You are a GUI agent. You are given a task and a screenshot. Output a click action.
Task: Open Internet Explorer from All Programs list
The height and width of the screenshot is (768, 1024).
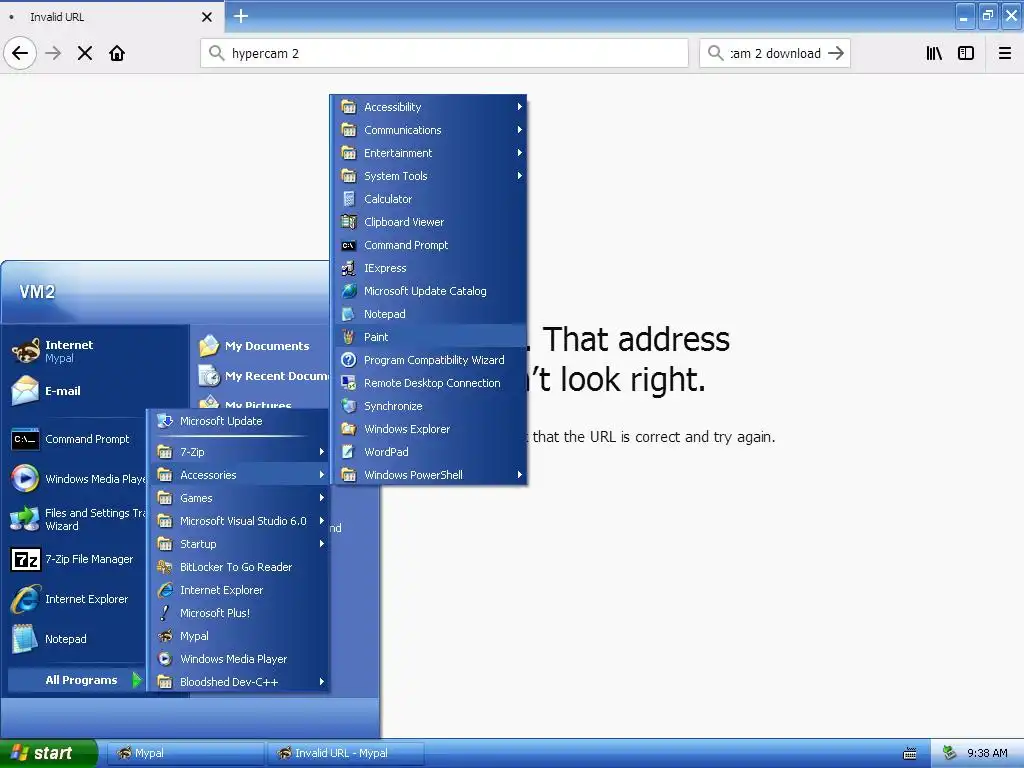point(239,590)
